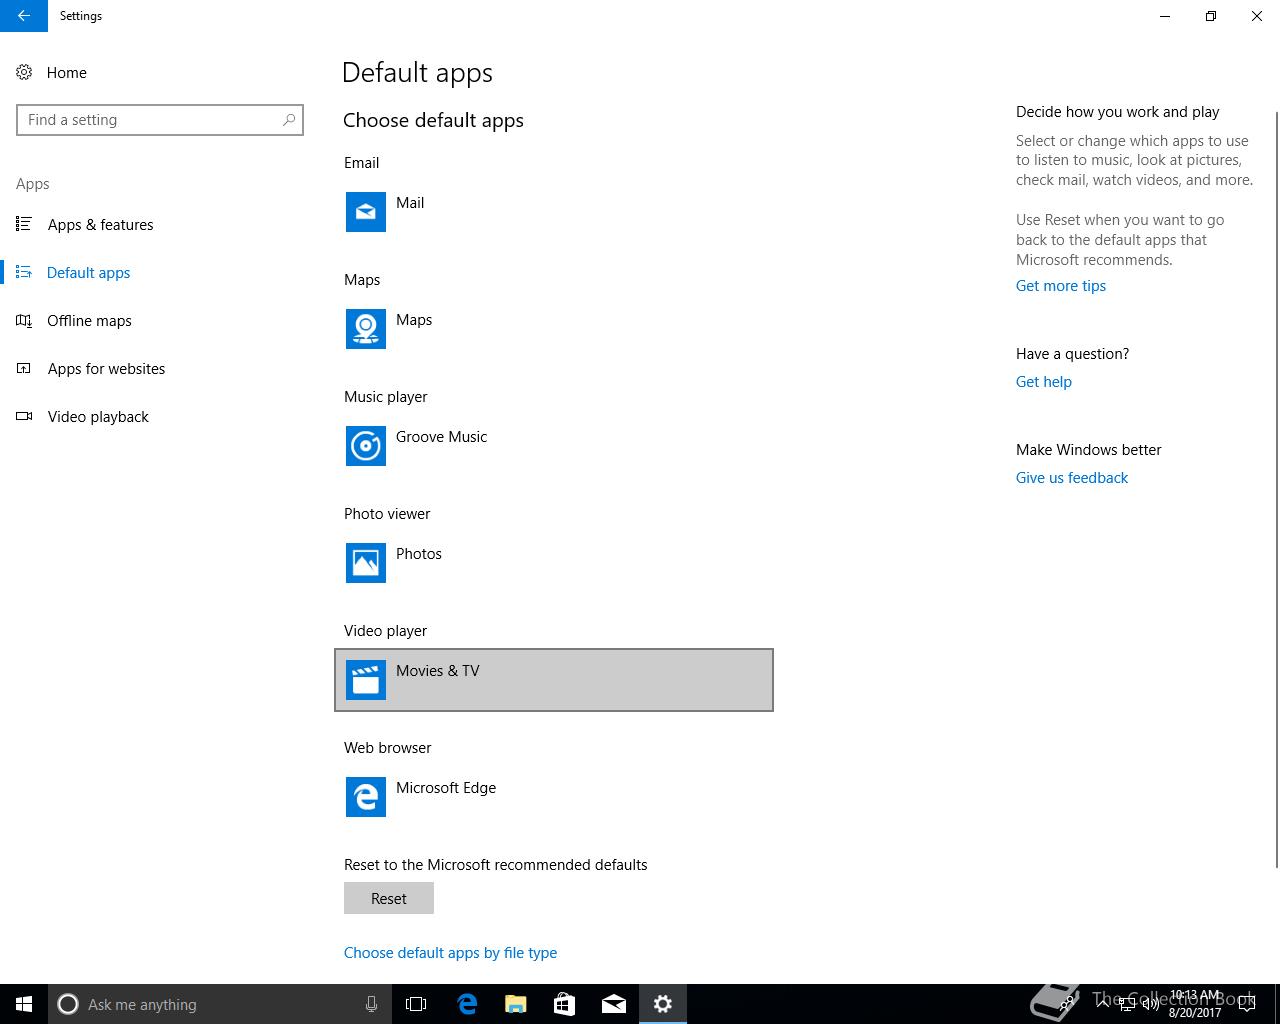
Task: Click the Cortana microphone icon
Action: tap(371, 1004)
